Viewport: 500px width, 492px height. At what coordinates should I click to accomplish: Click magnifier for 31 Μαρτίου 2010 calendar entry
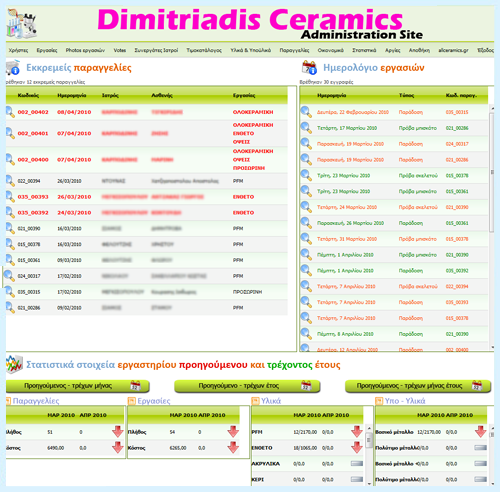tap(306, 239)
